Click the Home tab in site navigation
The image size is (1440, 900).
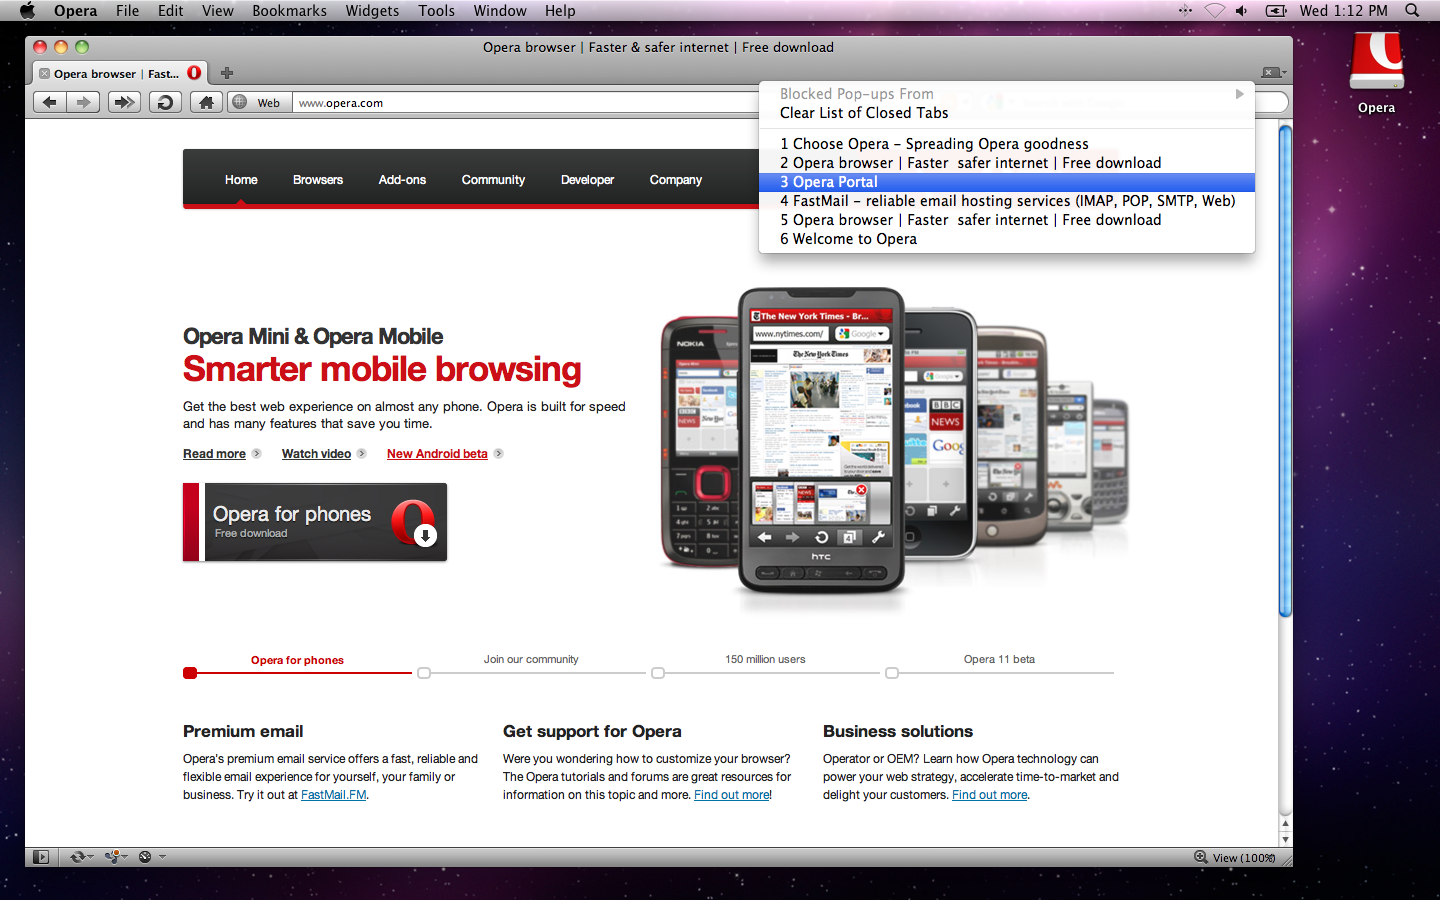click(x=241, y=180)
